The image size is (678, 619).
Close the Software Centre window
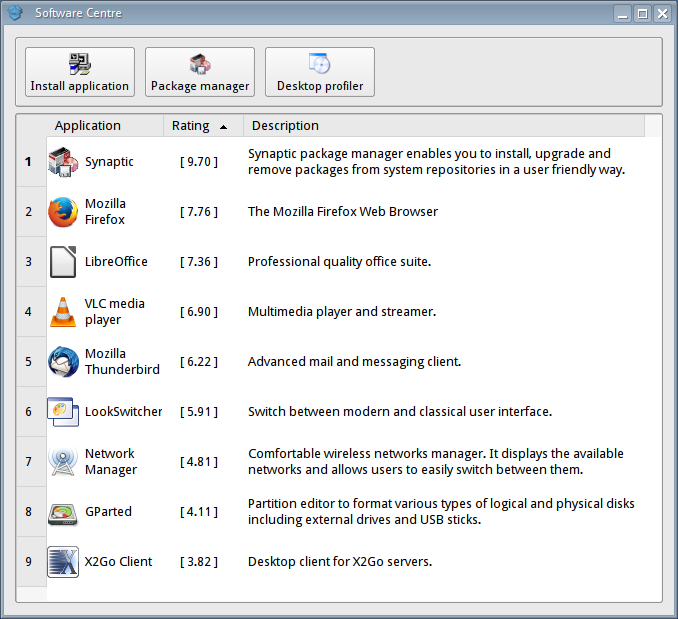point(662,14)
